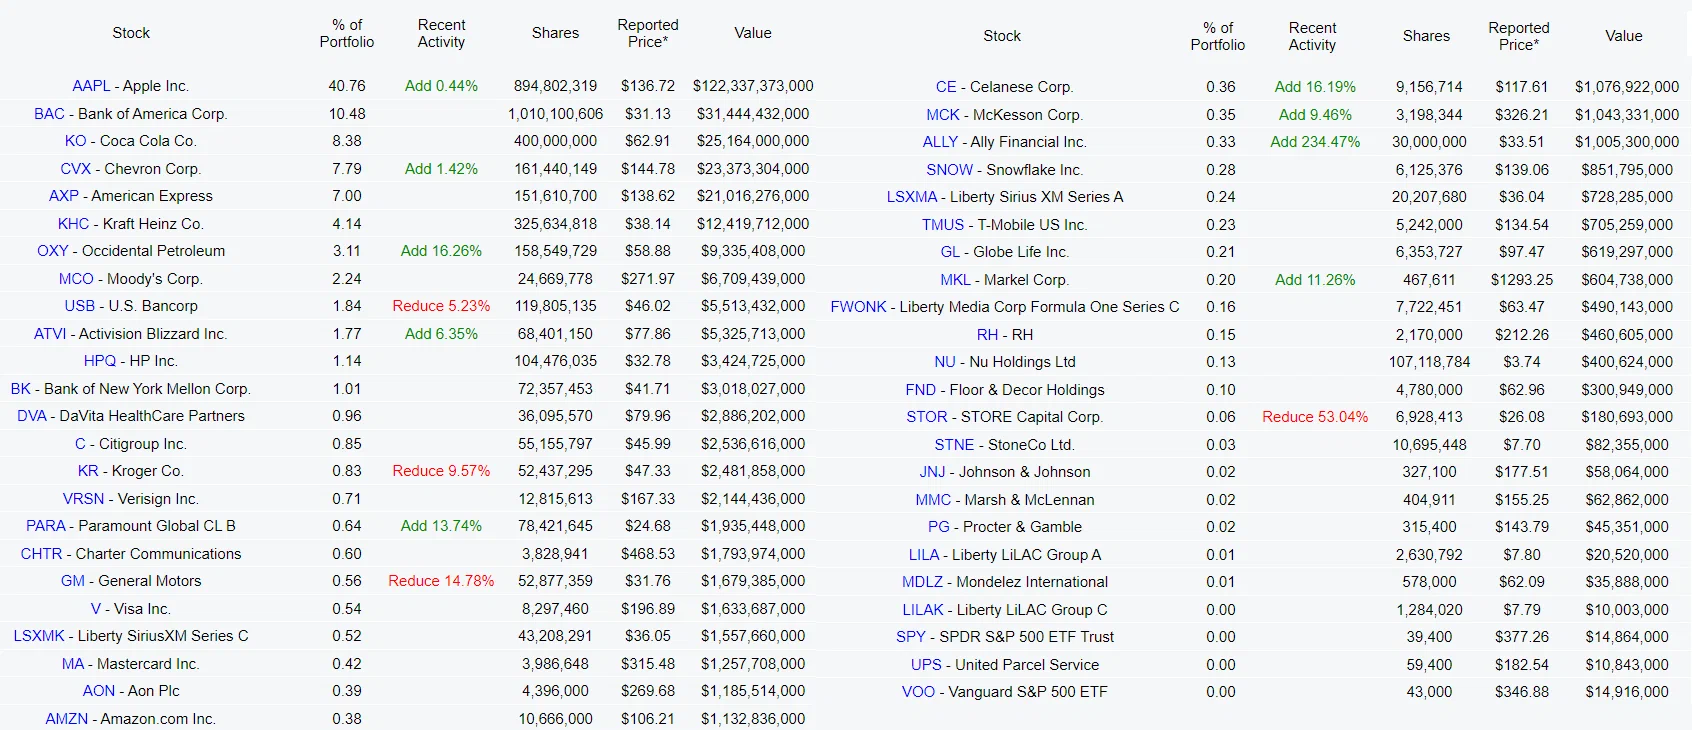
Task: Click the AMZN ticker link
Action: pos(66,719)
